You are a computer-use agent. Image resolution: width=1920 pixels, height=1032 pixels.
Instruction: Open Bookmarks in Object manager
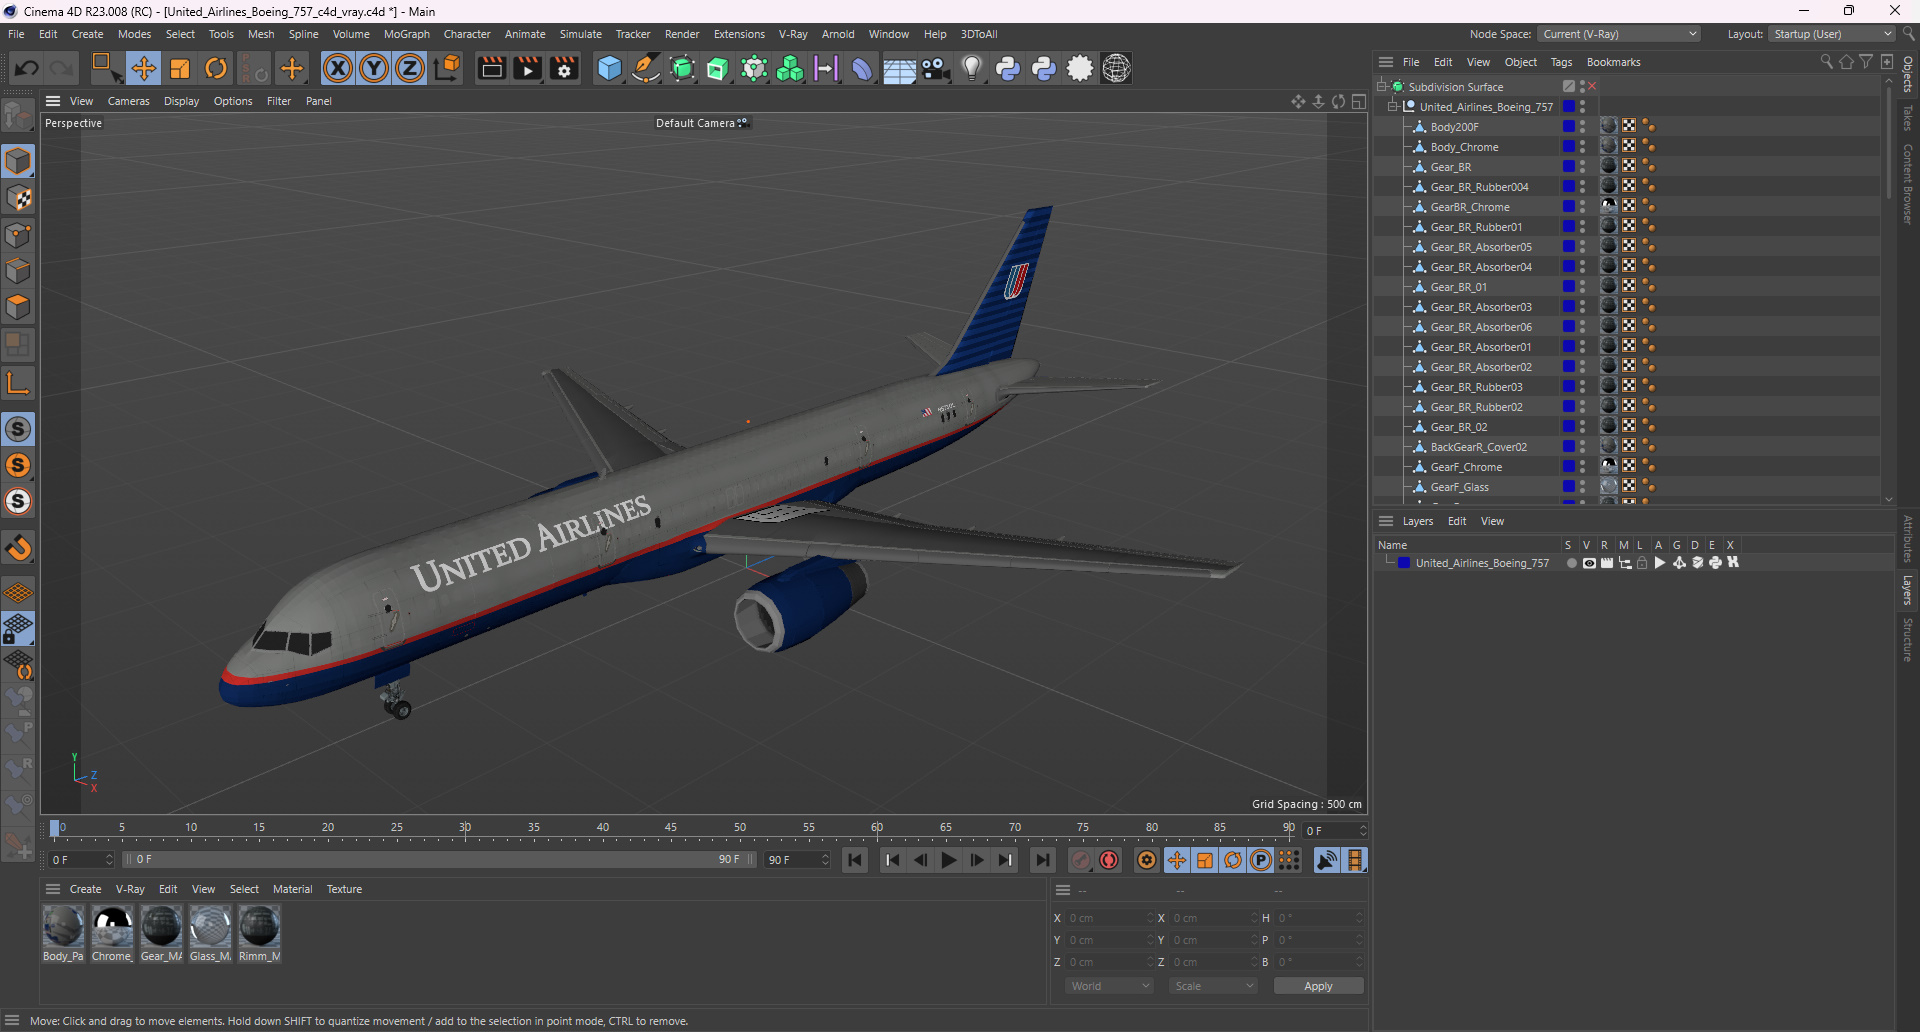coord(1613,62)
